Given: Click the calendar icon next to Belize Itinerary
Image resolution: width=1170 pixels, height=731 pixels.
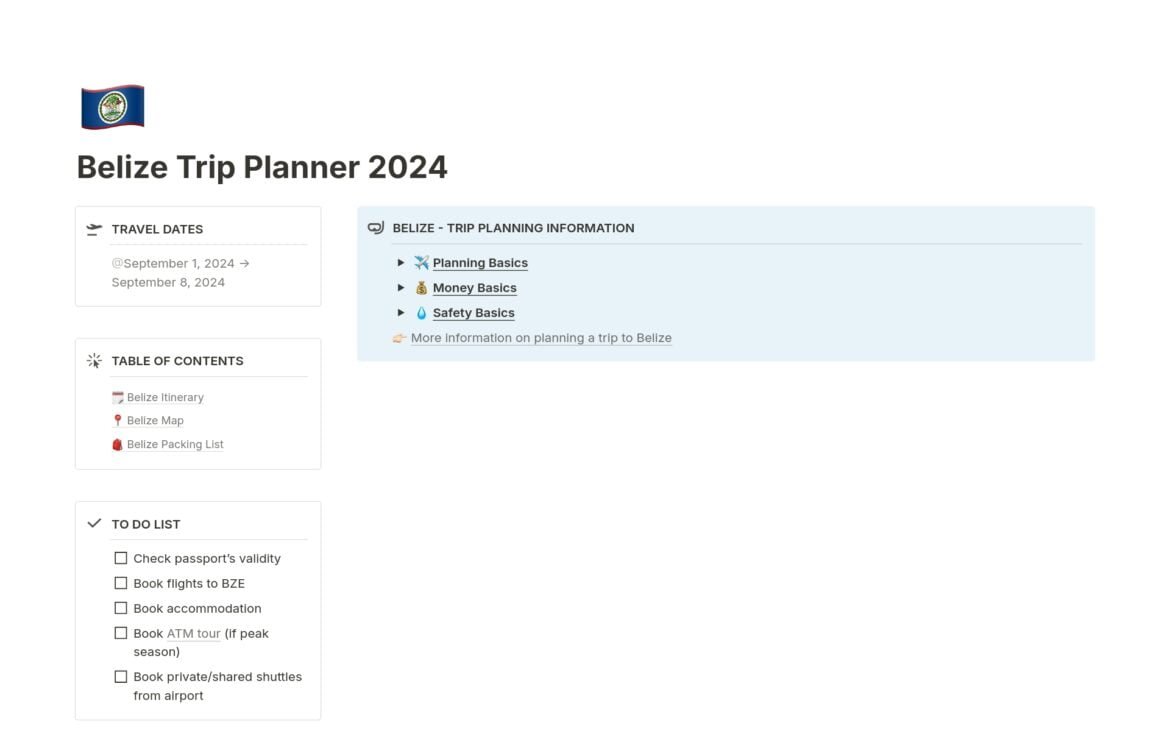Looking at the screenshot, I should (118, 397).
